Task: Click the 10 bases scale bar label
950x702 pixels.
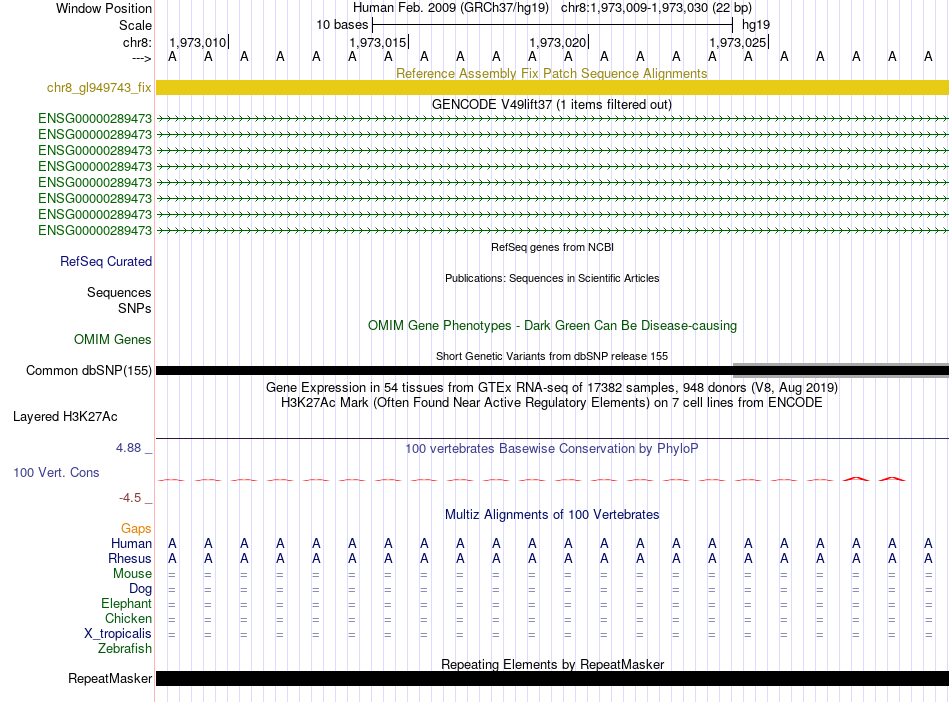Action: click(x=342, y=25)
